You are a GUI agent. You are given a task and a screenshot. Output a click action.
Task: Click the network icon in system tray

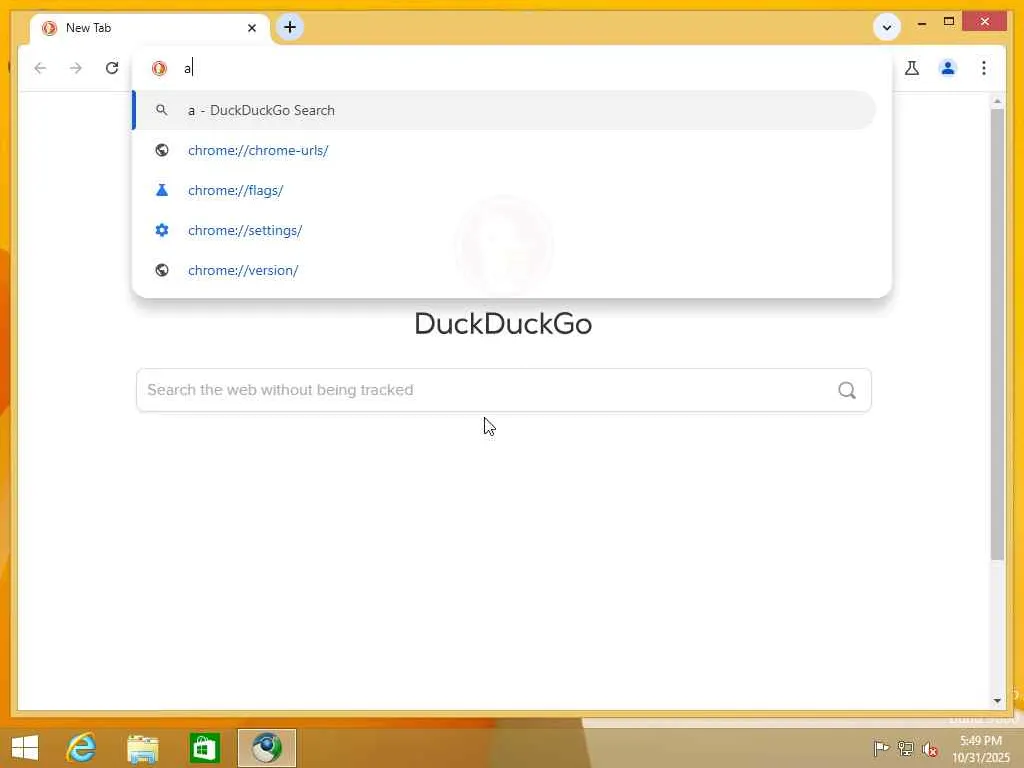pos(905,748)
